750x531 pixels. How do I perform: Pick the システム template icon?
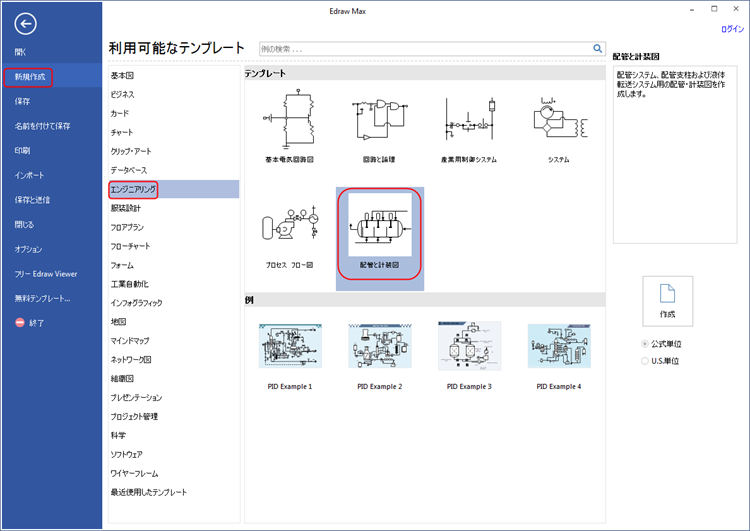pos(559,121)
